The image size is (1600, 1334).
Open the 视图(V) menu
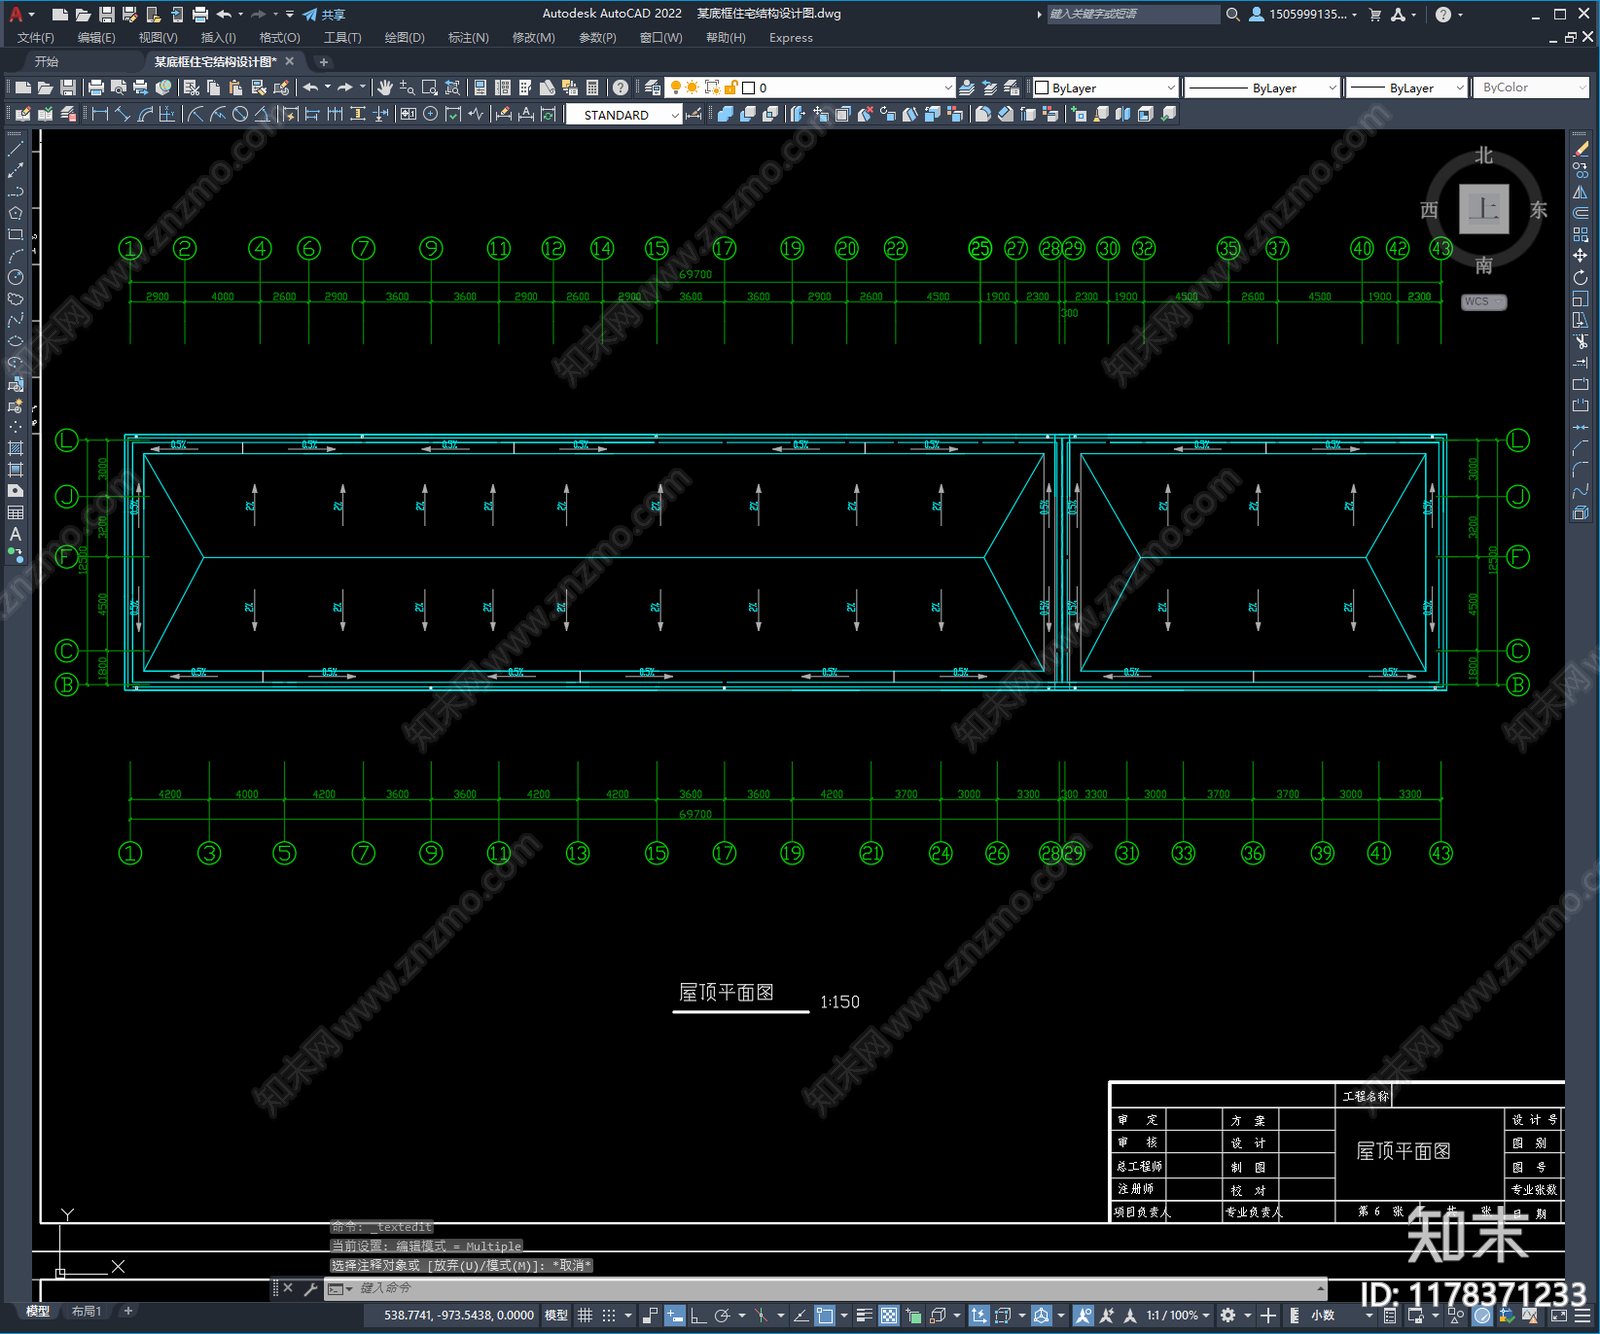[x=158, y=38]
